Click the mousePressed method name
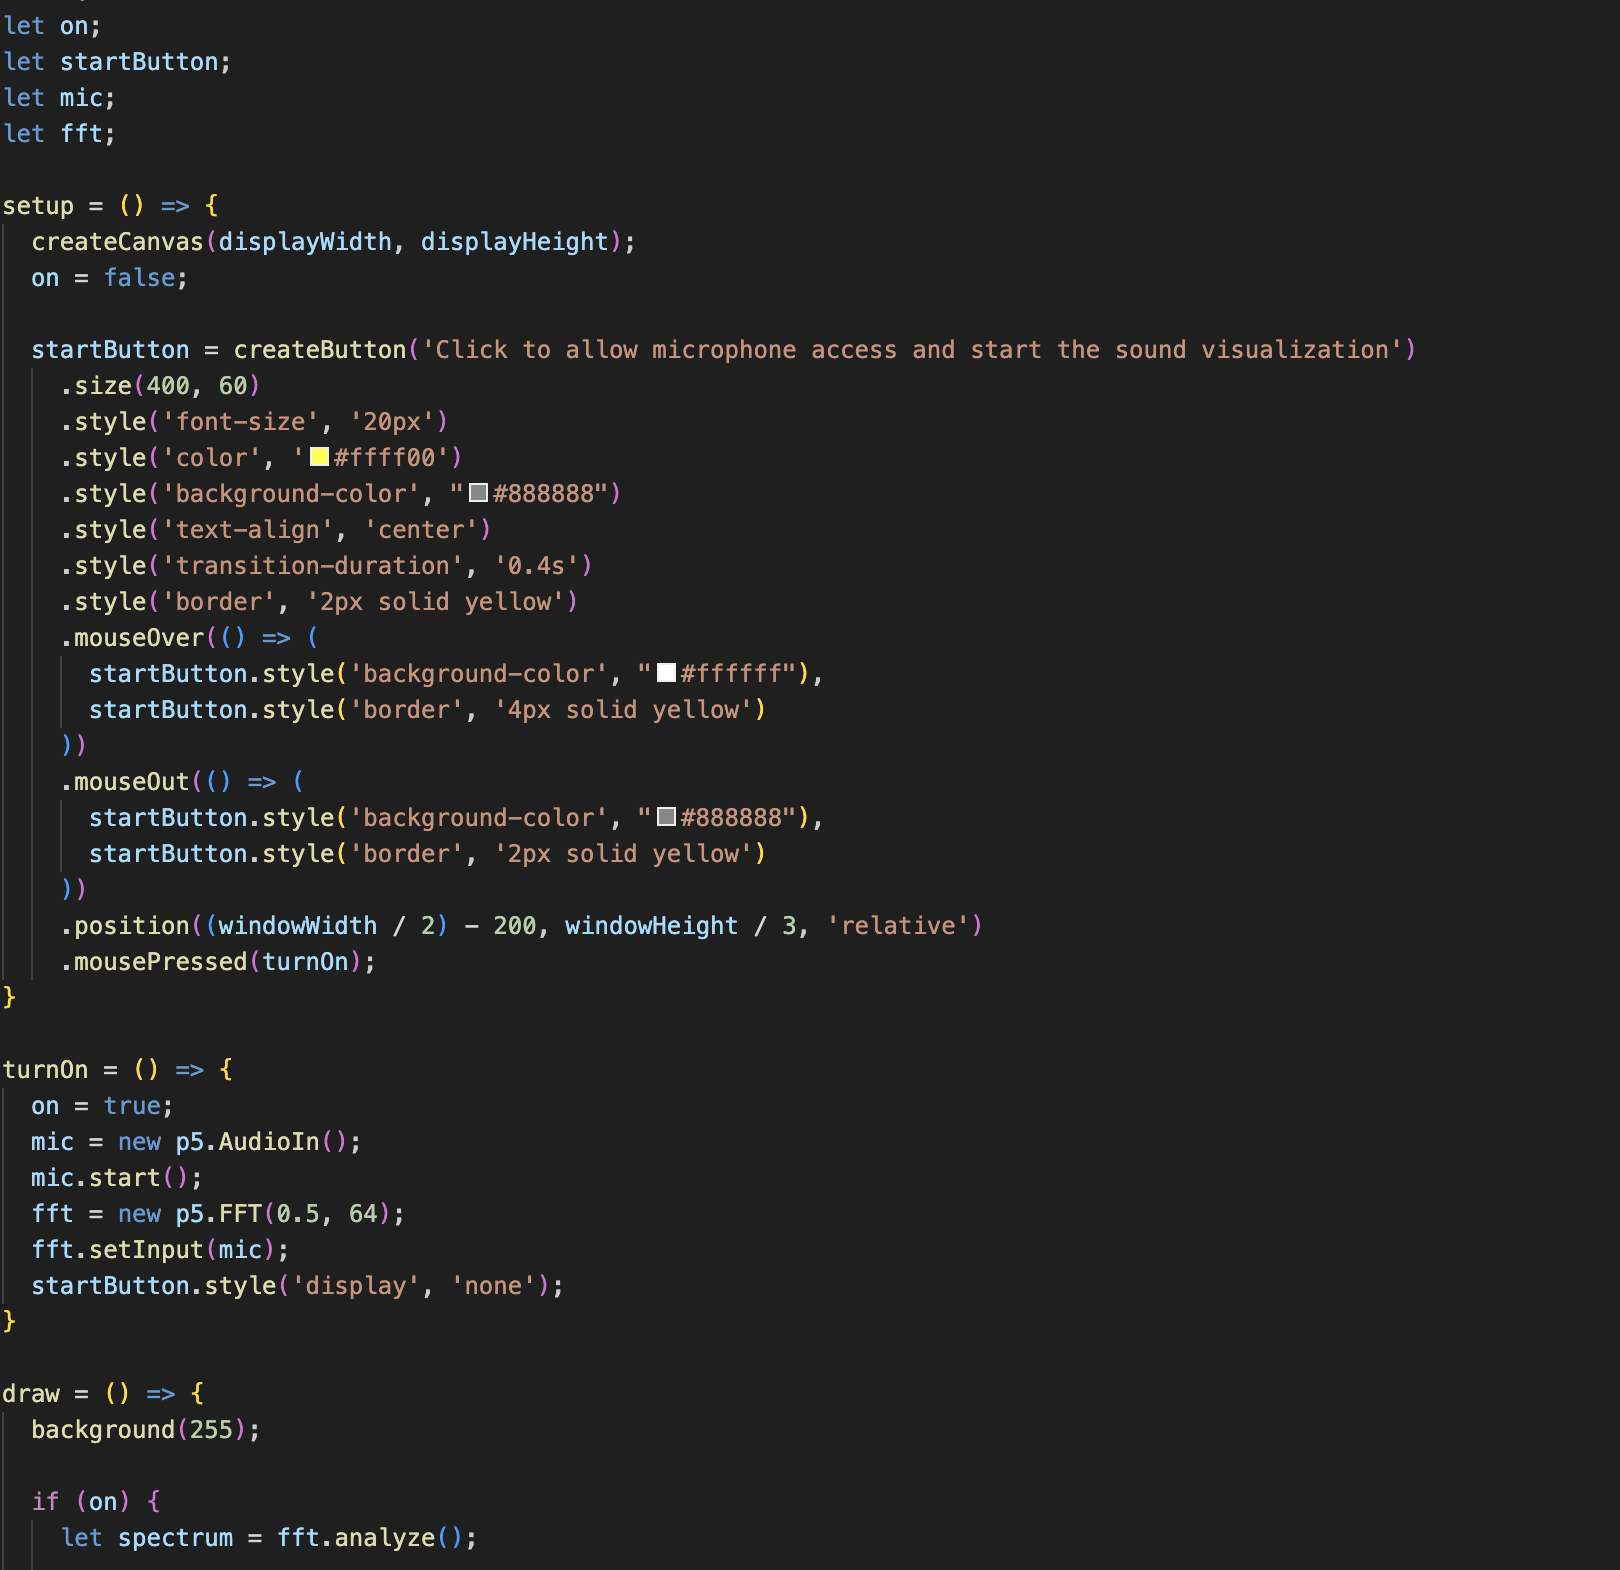This screenshot has width=1620, height=1570. (160, 962)
